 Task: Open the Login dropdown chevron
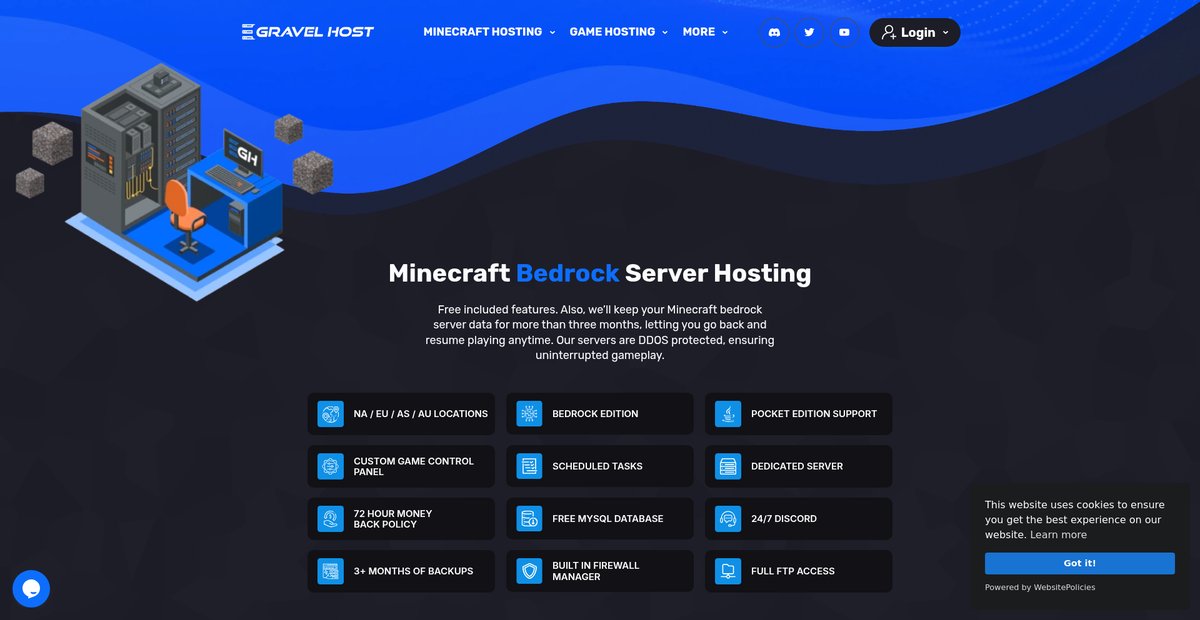click(945, 32)
